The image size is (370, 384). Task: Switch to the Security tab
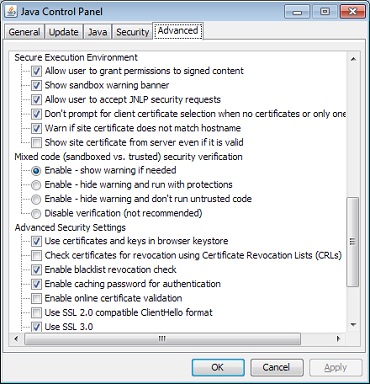point(132,32)
